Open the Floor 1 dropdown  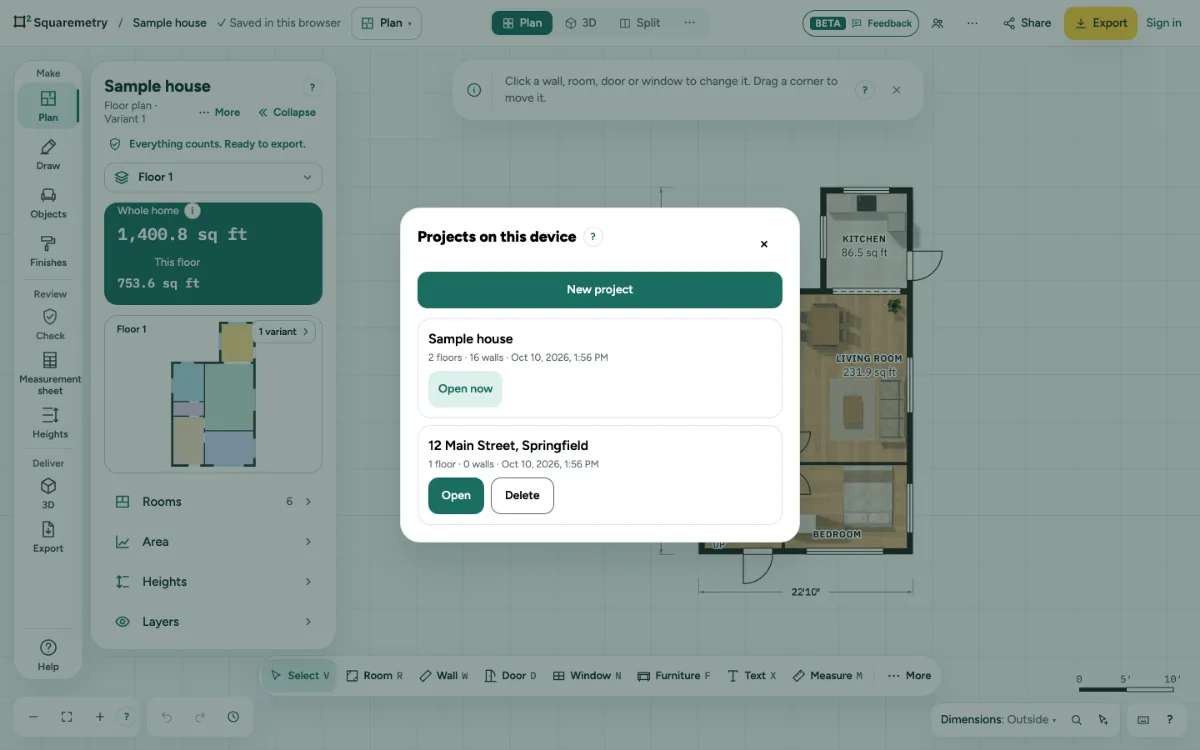[x=213, y=177]
